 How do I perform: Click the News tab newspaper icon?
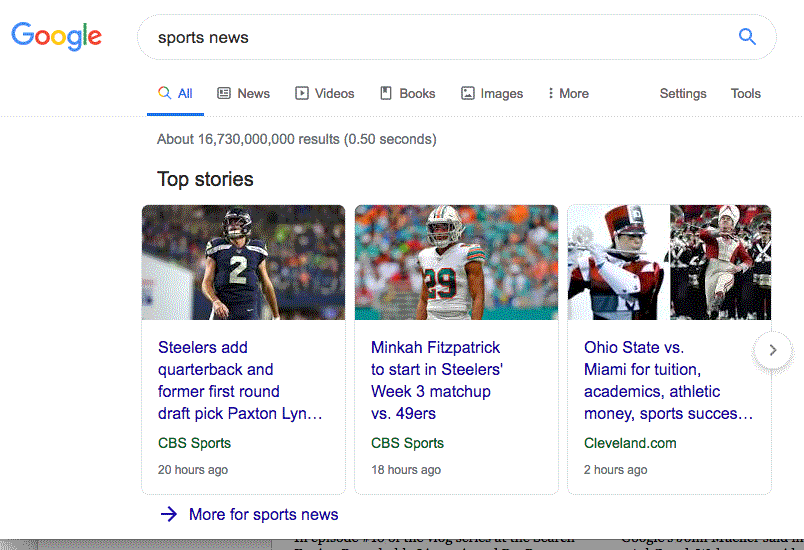[x=224, y=93]
